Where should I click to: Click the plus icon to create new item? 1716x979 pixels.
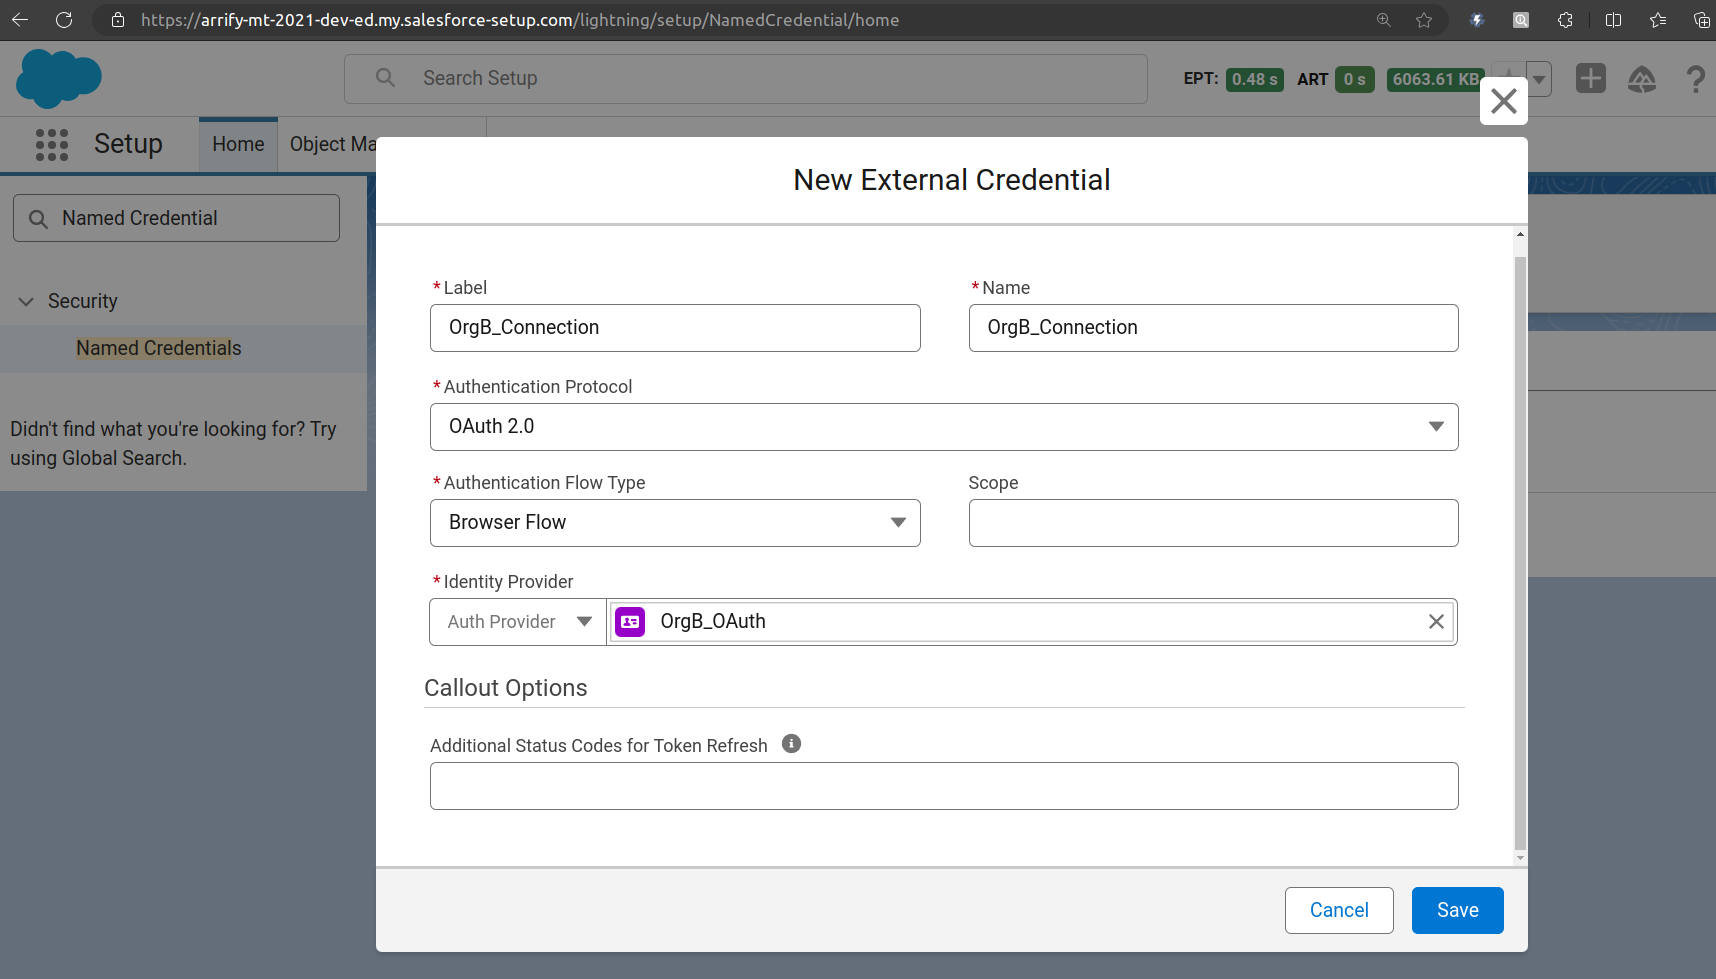click(1590, 78)
